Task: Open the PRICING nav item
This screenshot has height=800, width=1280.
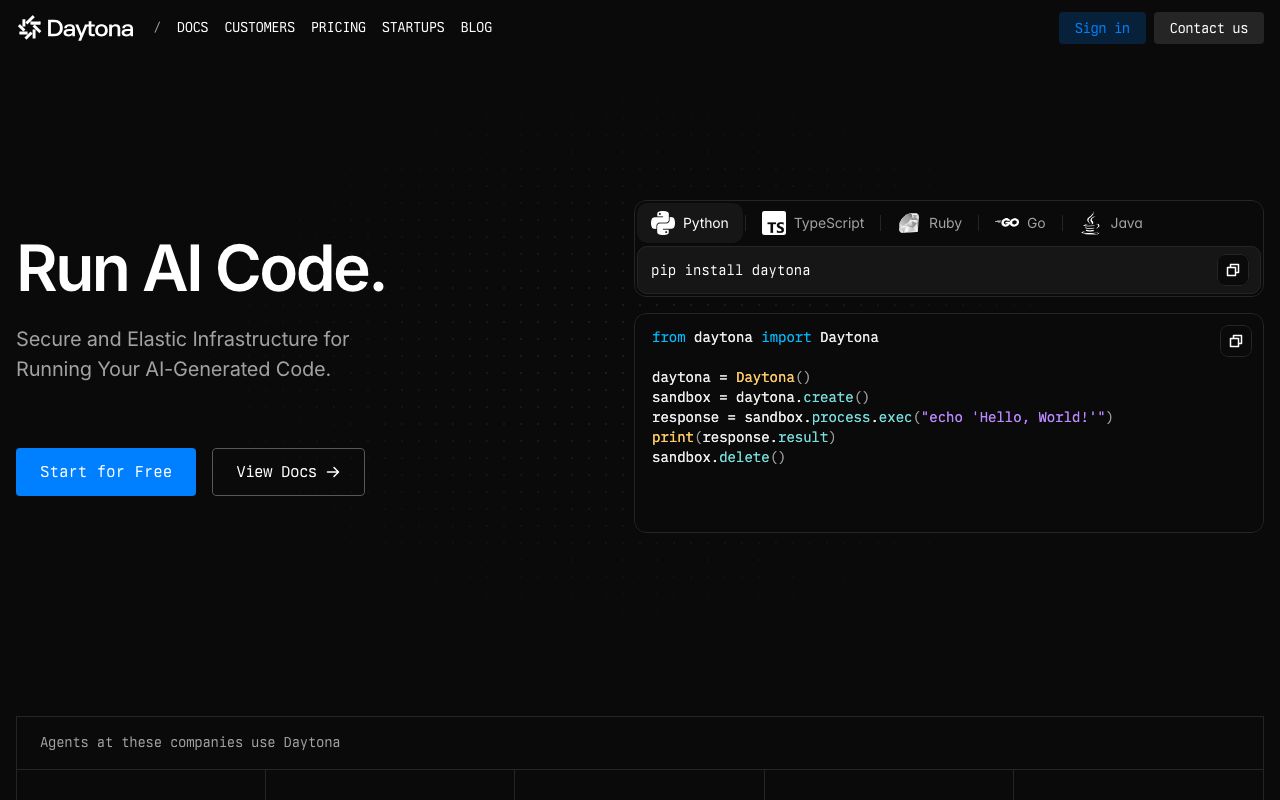Action: [x=338, y=28]
